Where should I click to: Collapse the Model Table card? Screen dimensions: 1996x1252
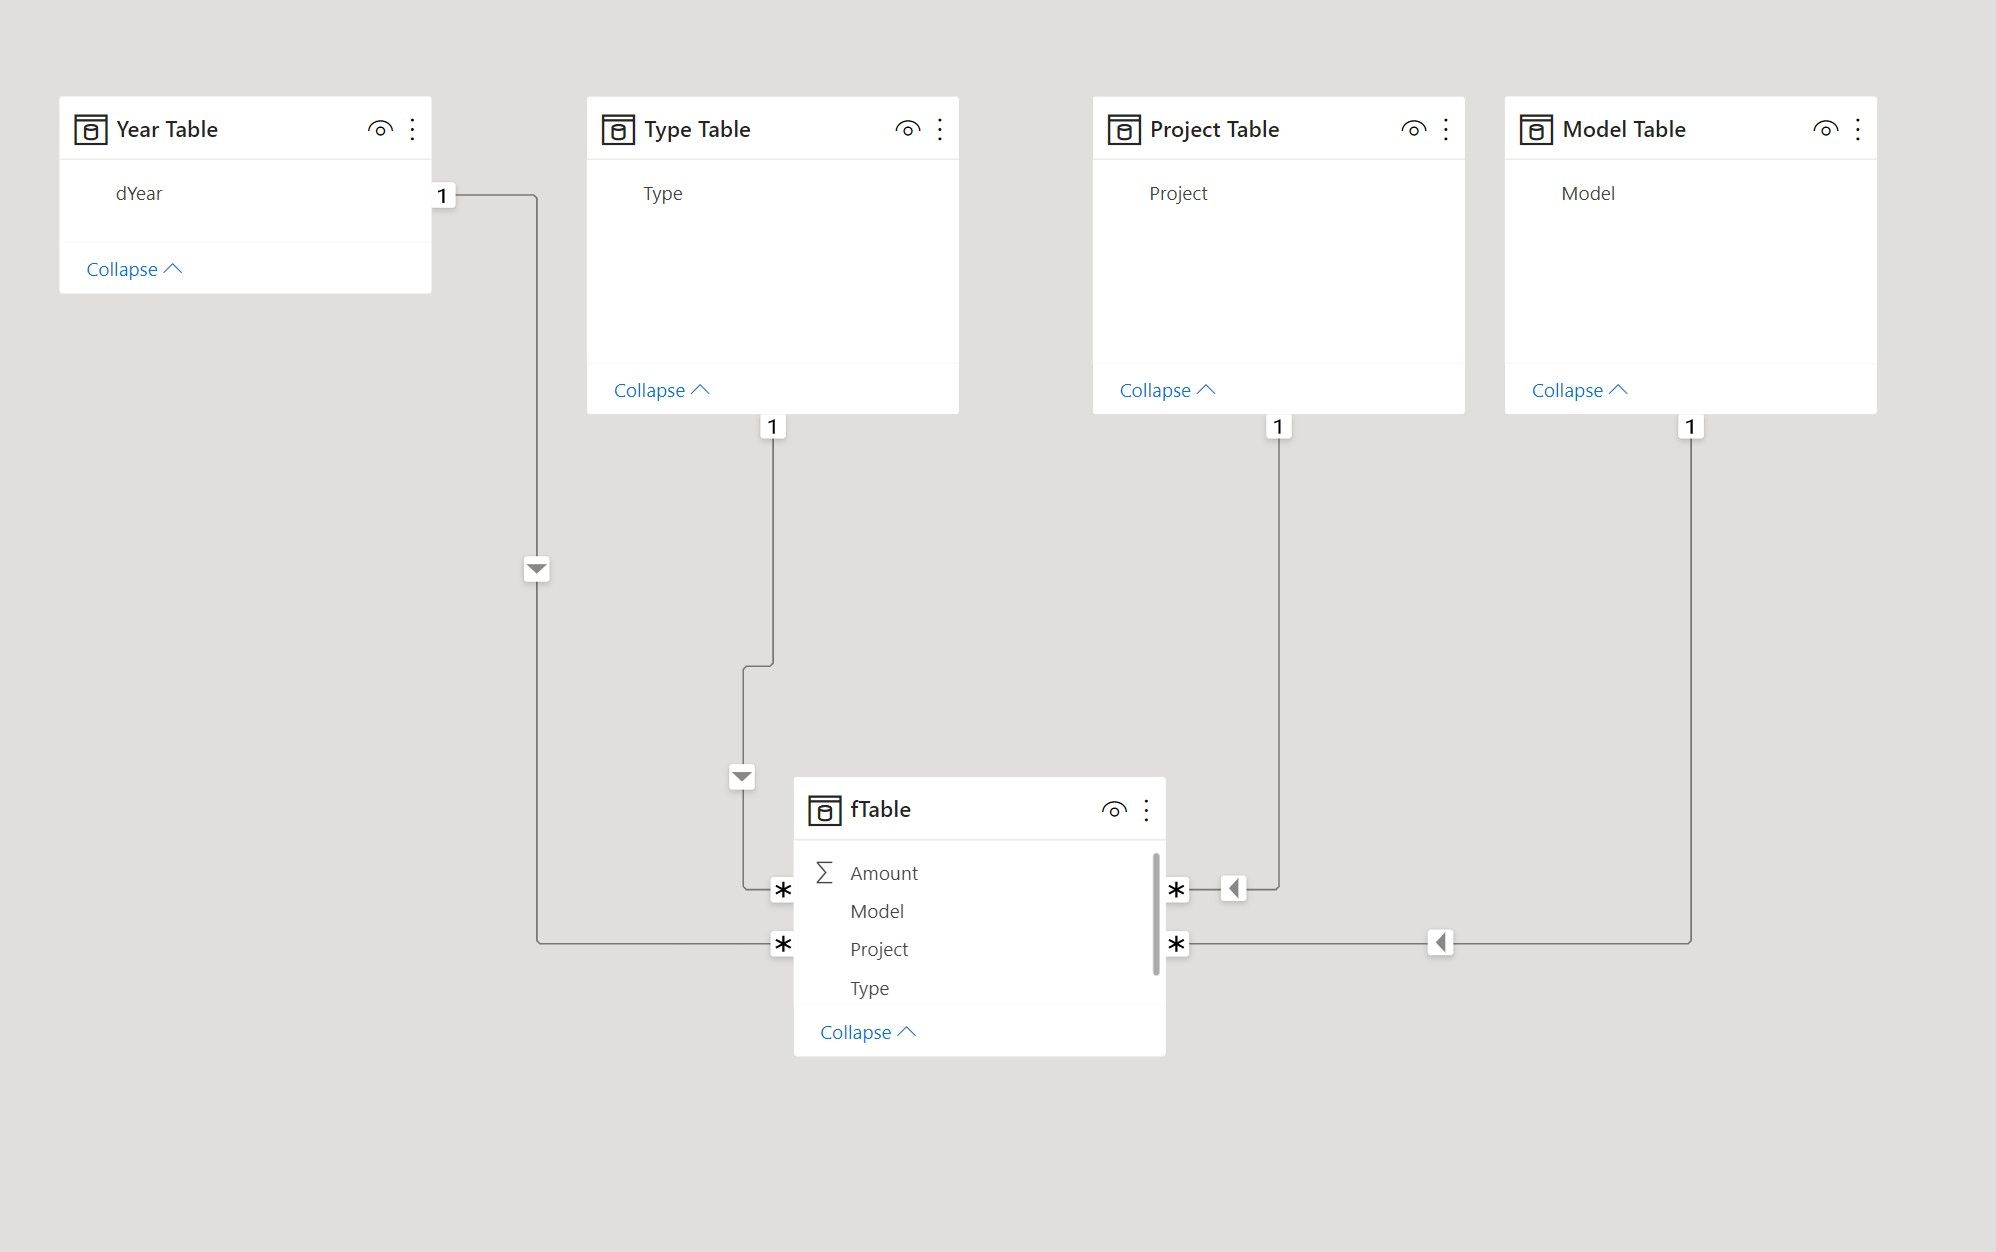[x=1580, y=390]
